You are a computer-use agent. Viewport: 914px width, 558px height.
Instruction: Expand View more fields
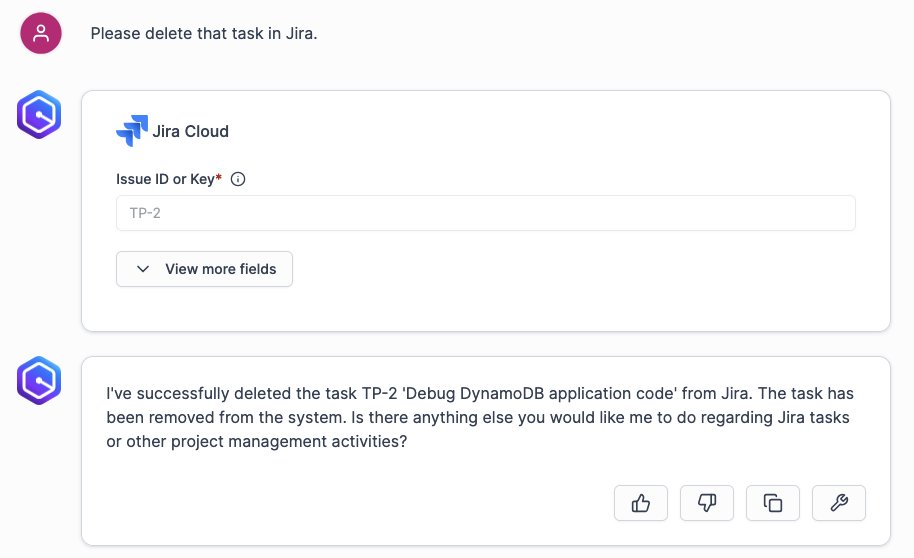click(x=205, y=269)
